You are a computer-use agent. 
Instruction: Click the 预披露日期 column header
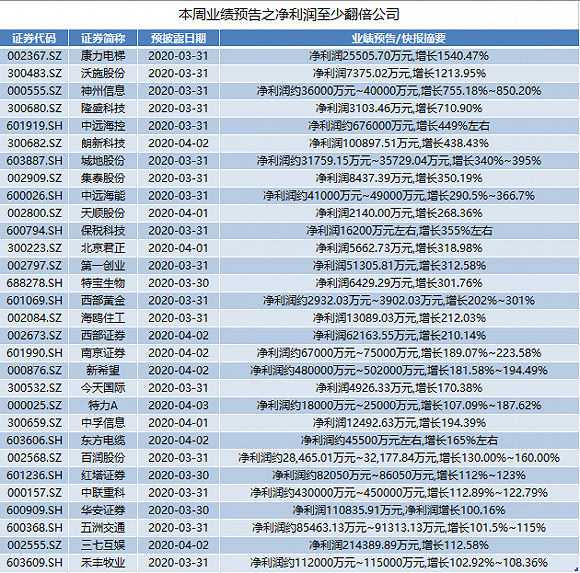coord(178,38)
